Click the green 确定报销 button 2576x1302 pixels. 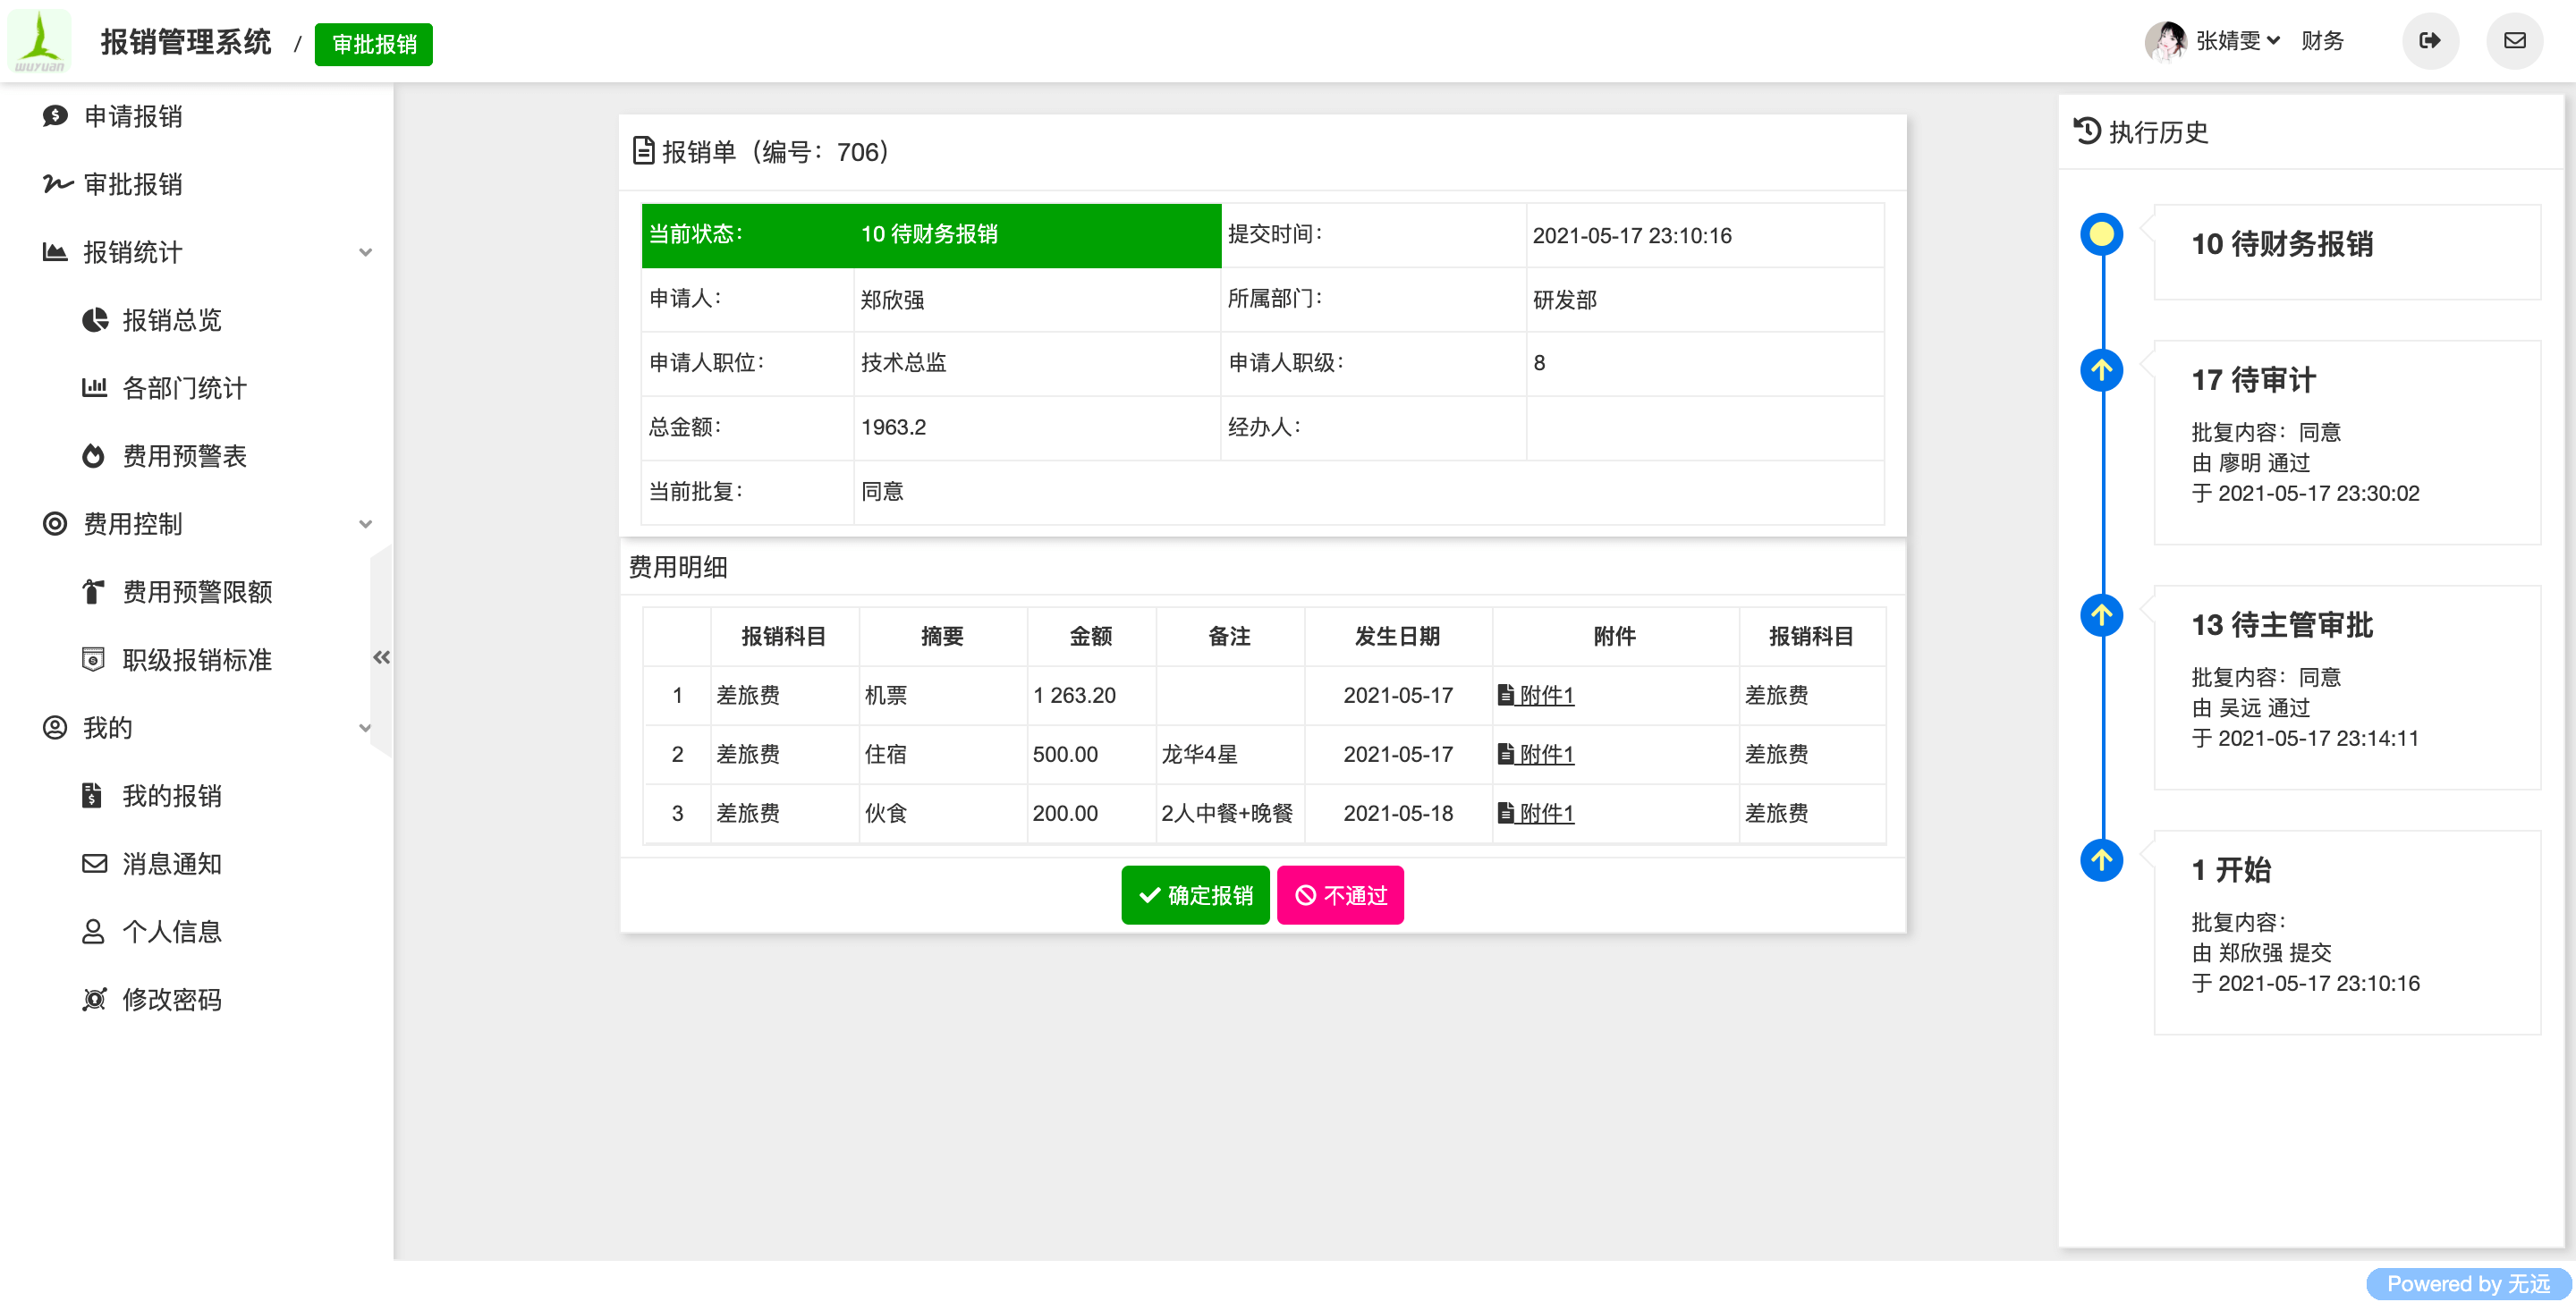coord(1195,895)
